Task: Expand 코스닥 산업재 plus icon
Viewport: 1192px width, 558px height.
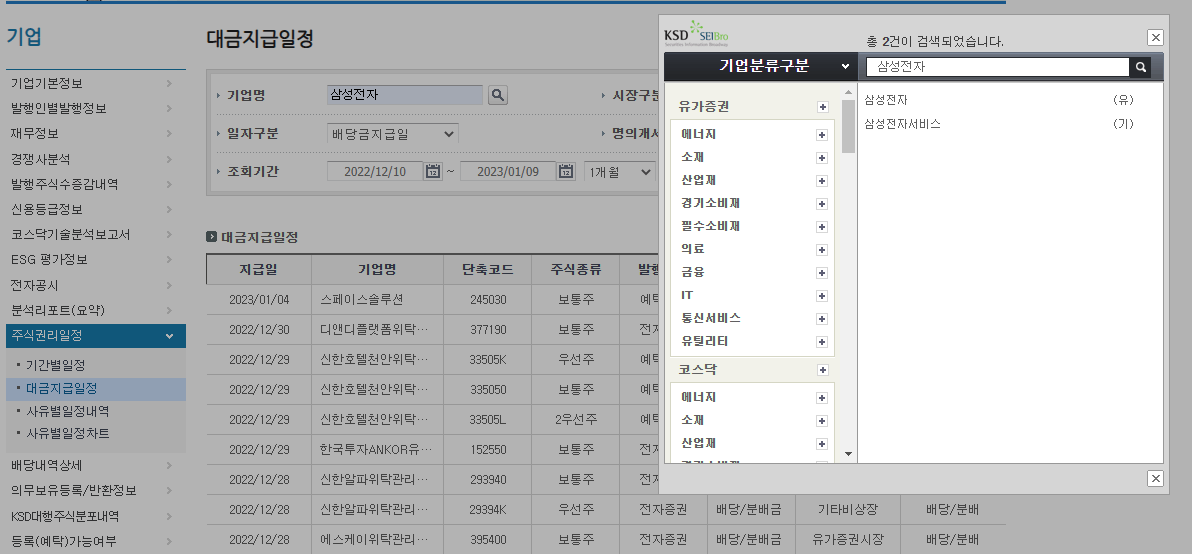Action: coord(822,444)
